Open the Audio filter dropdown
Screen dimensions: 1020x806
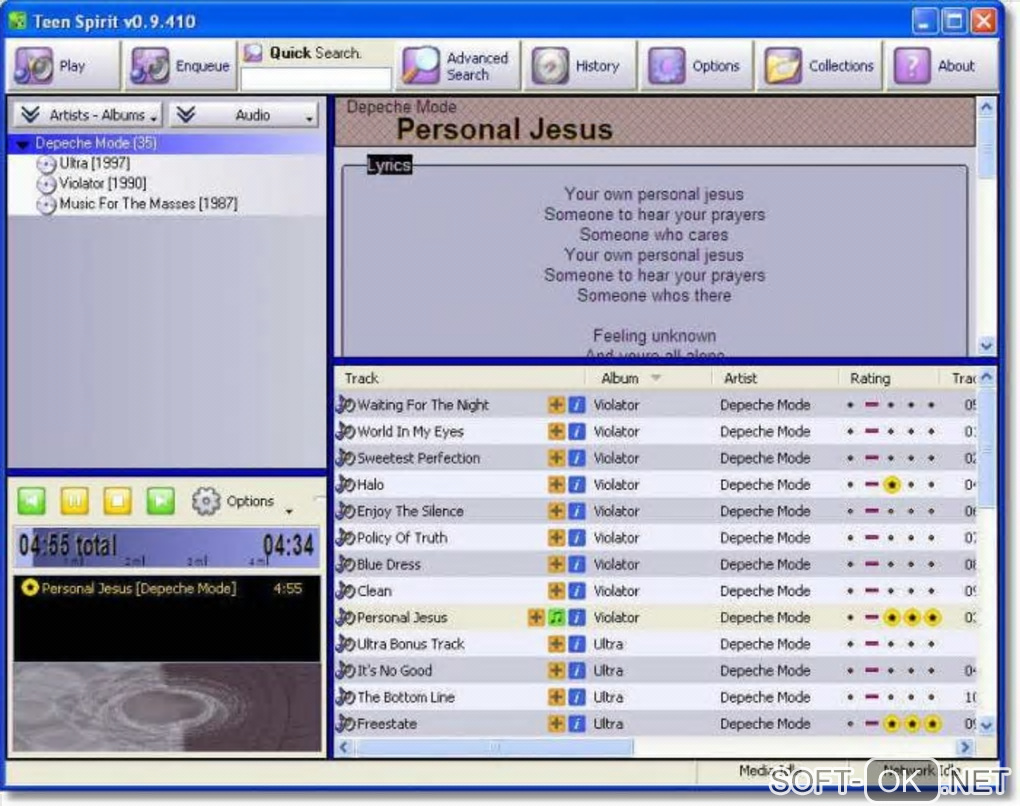tap(243, 115)
